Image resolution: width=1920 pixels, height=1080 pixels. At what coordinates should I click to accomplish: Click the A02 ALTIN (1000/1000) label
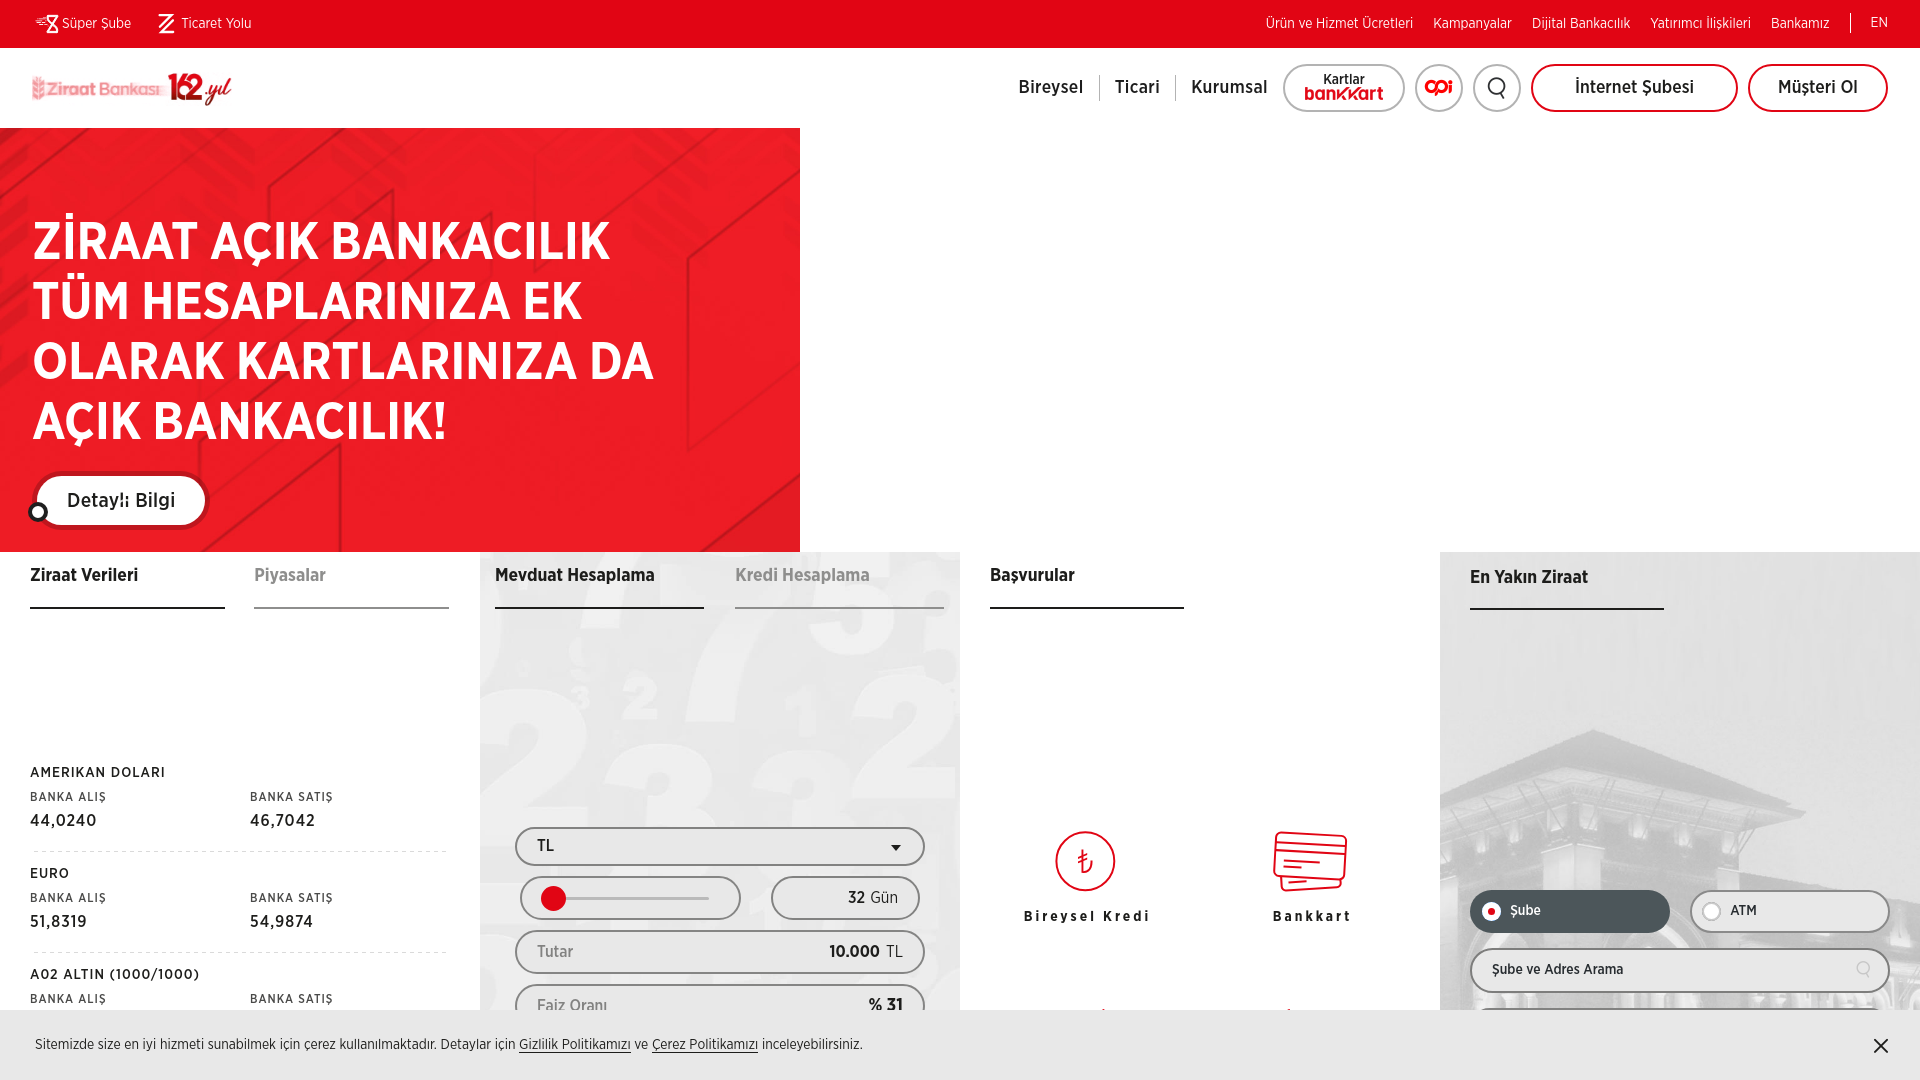(x=114, y=975)
